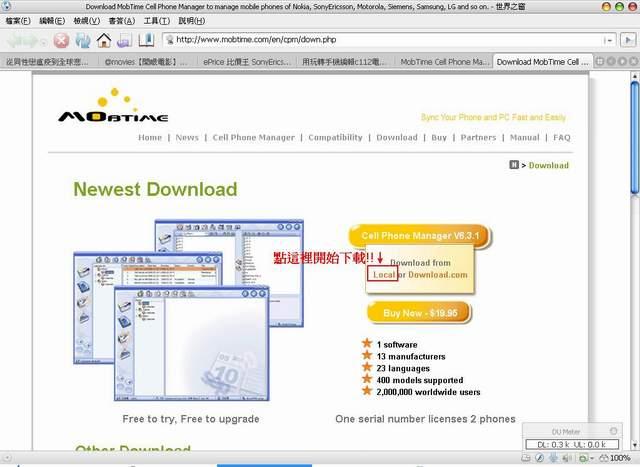Image resolution: width=640 pixels, height=467 pixels.
Task: Click the status bar speaker mute icon
Action: point(567,458)
